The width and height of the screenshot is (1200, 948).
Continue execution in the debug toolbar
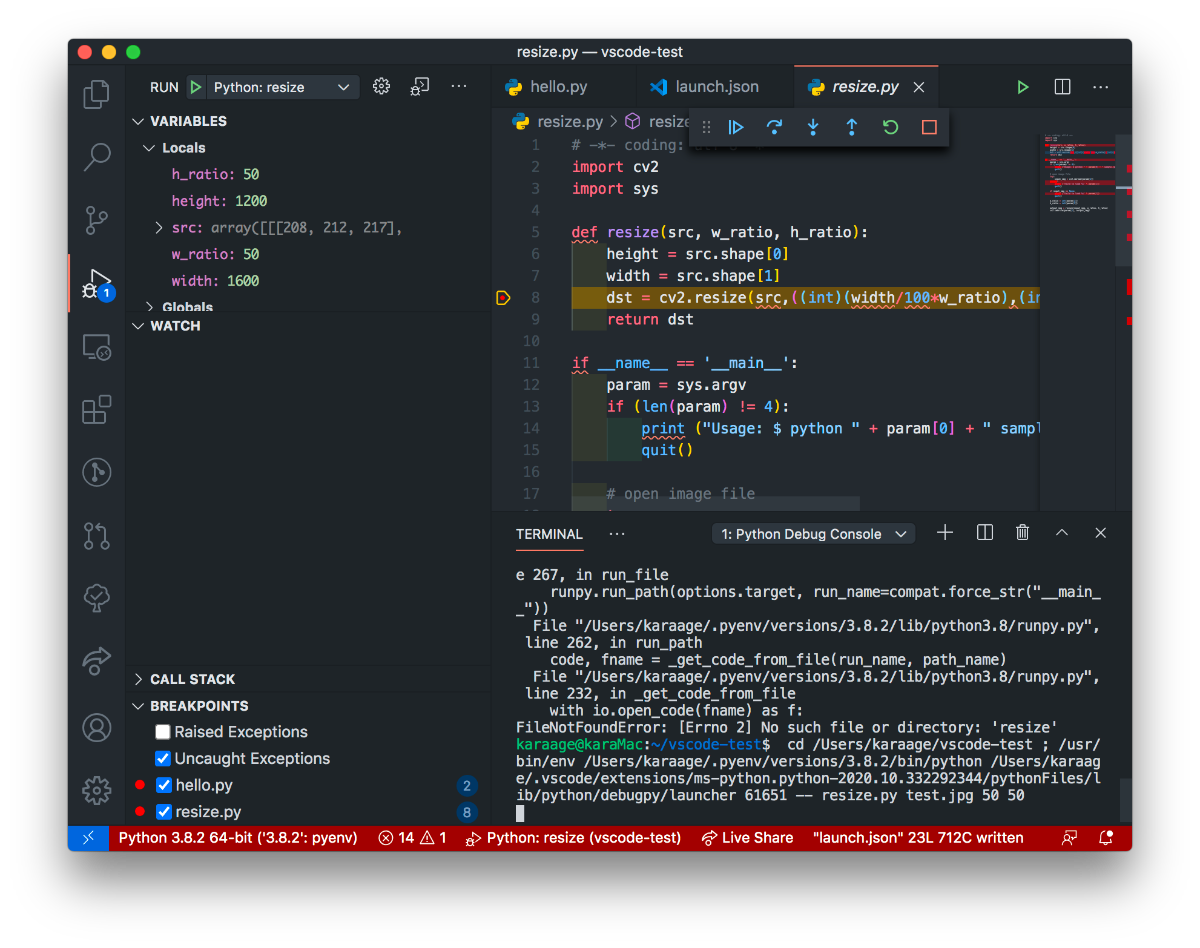736,127
